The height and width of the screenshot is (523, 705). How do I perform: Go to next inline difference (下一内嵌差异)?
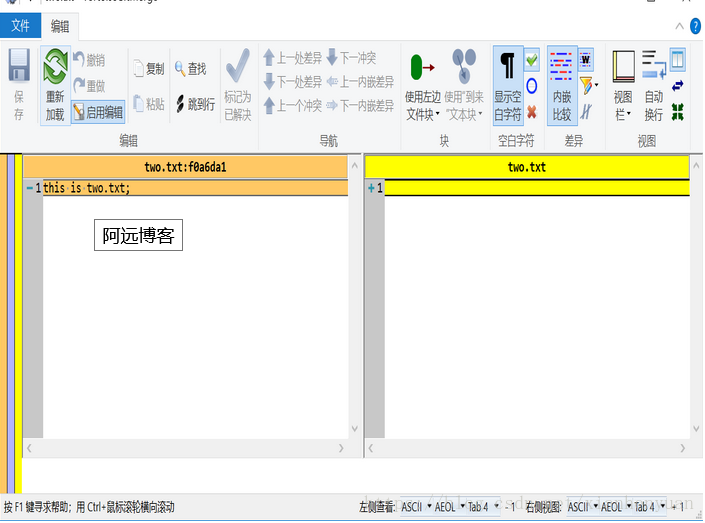click(x=360, y=106)
